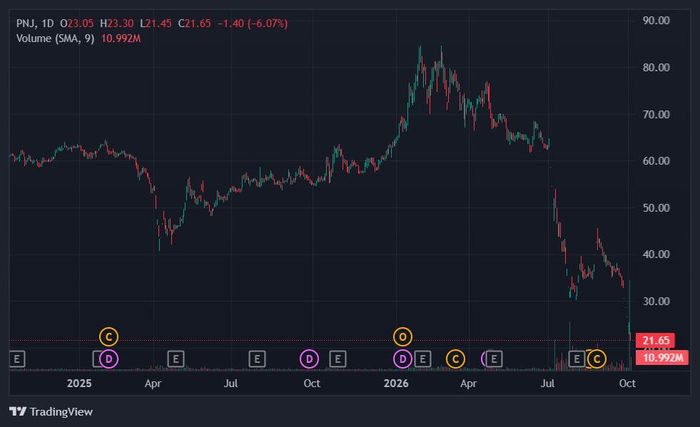Open the earnings E marker at far left edge
This screenshot has height=427, width=700.
tap(17, 359)
